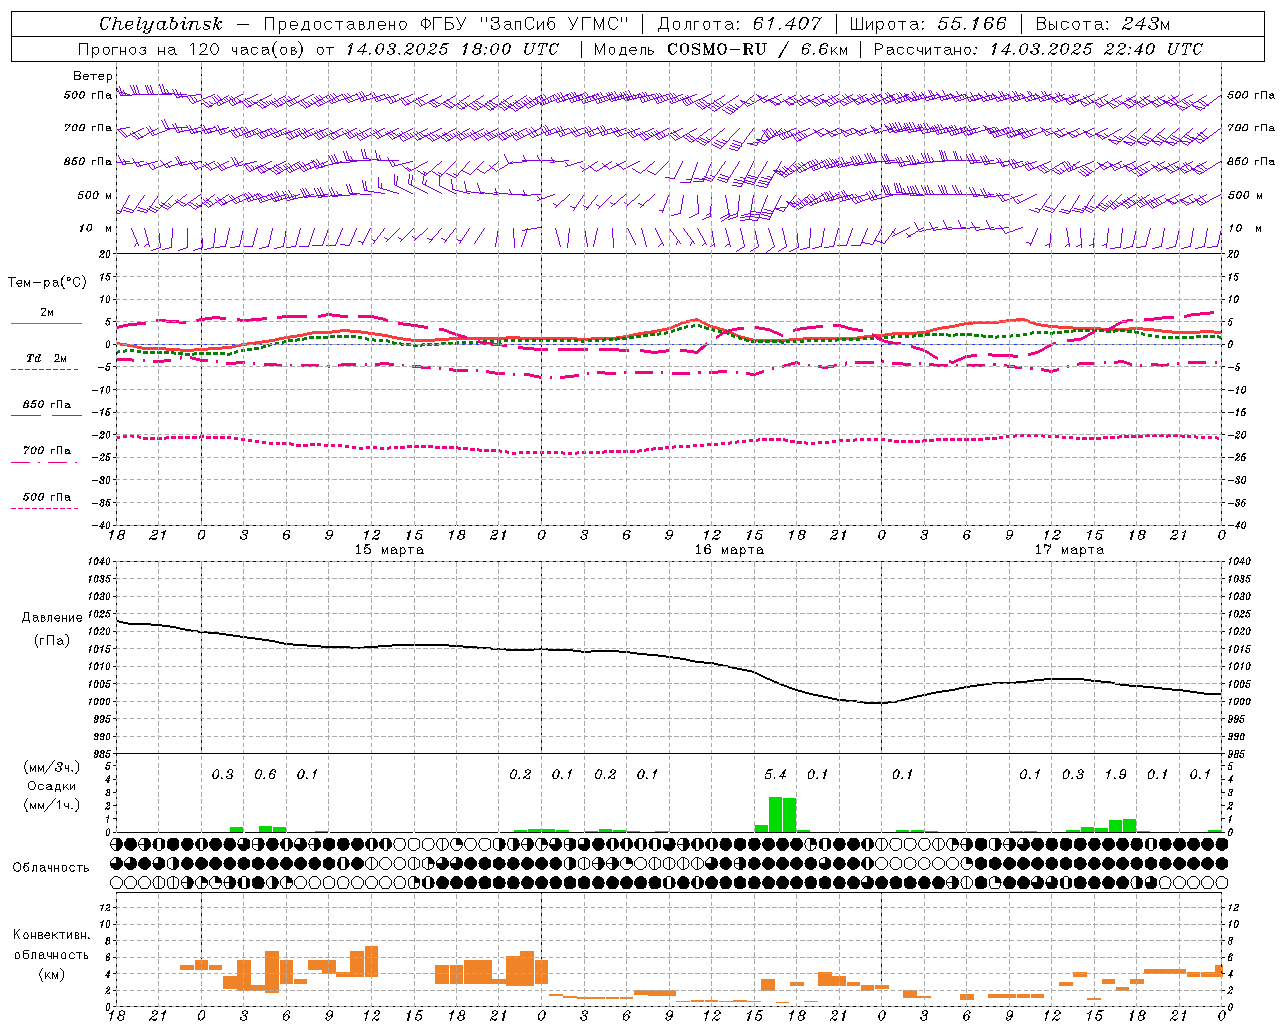Click the 5.4 precipitation value

point(775,774)
